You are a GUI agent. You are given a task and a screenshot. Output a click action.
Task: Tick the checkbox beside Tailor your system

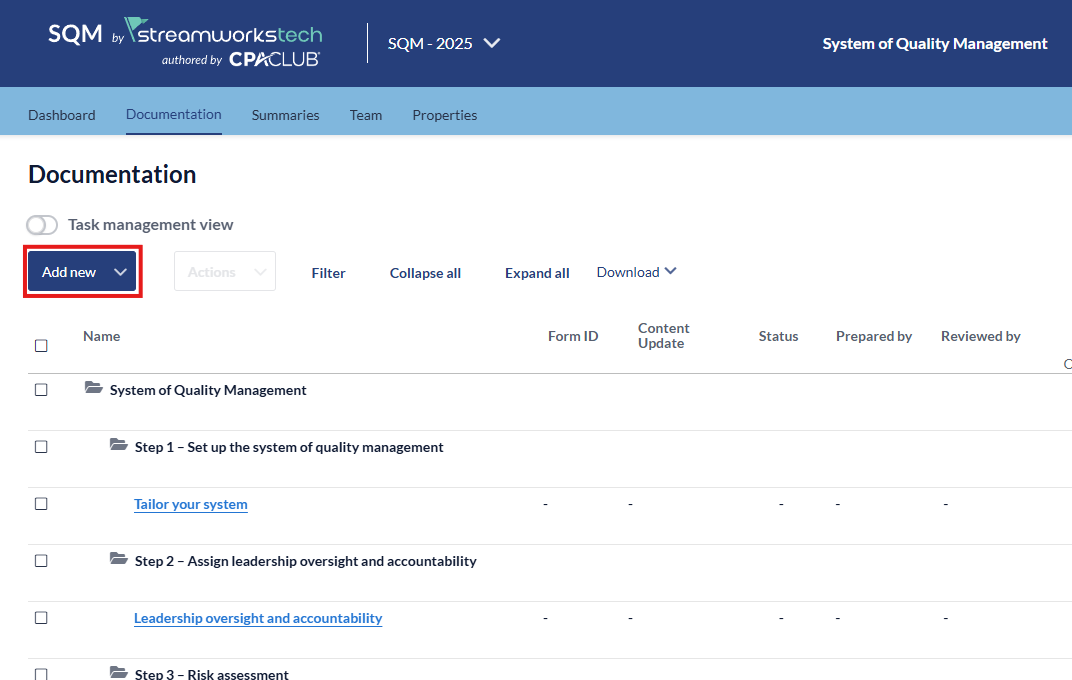click(41, 504)
